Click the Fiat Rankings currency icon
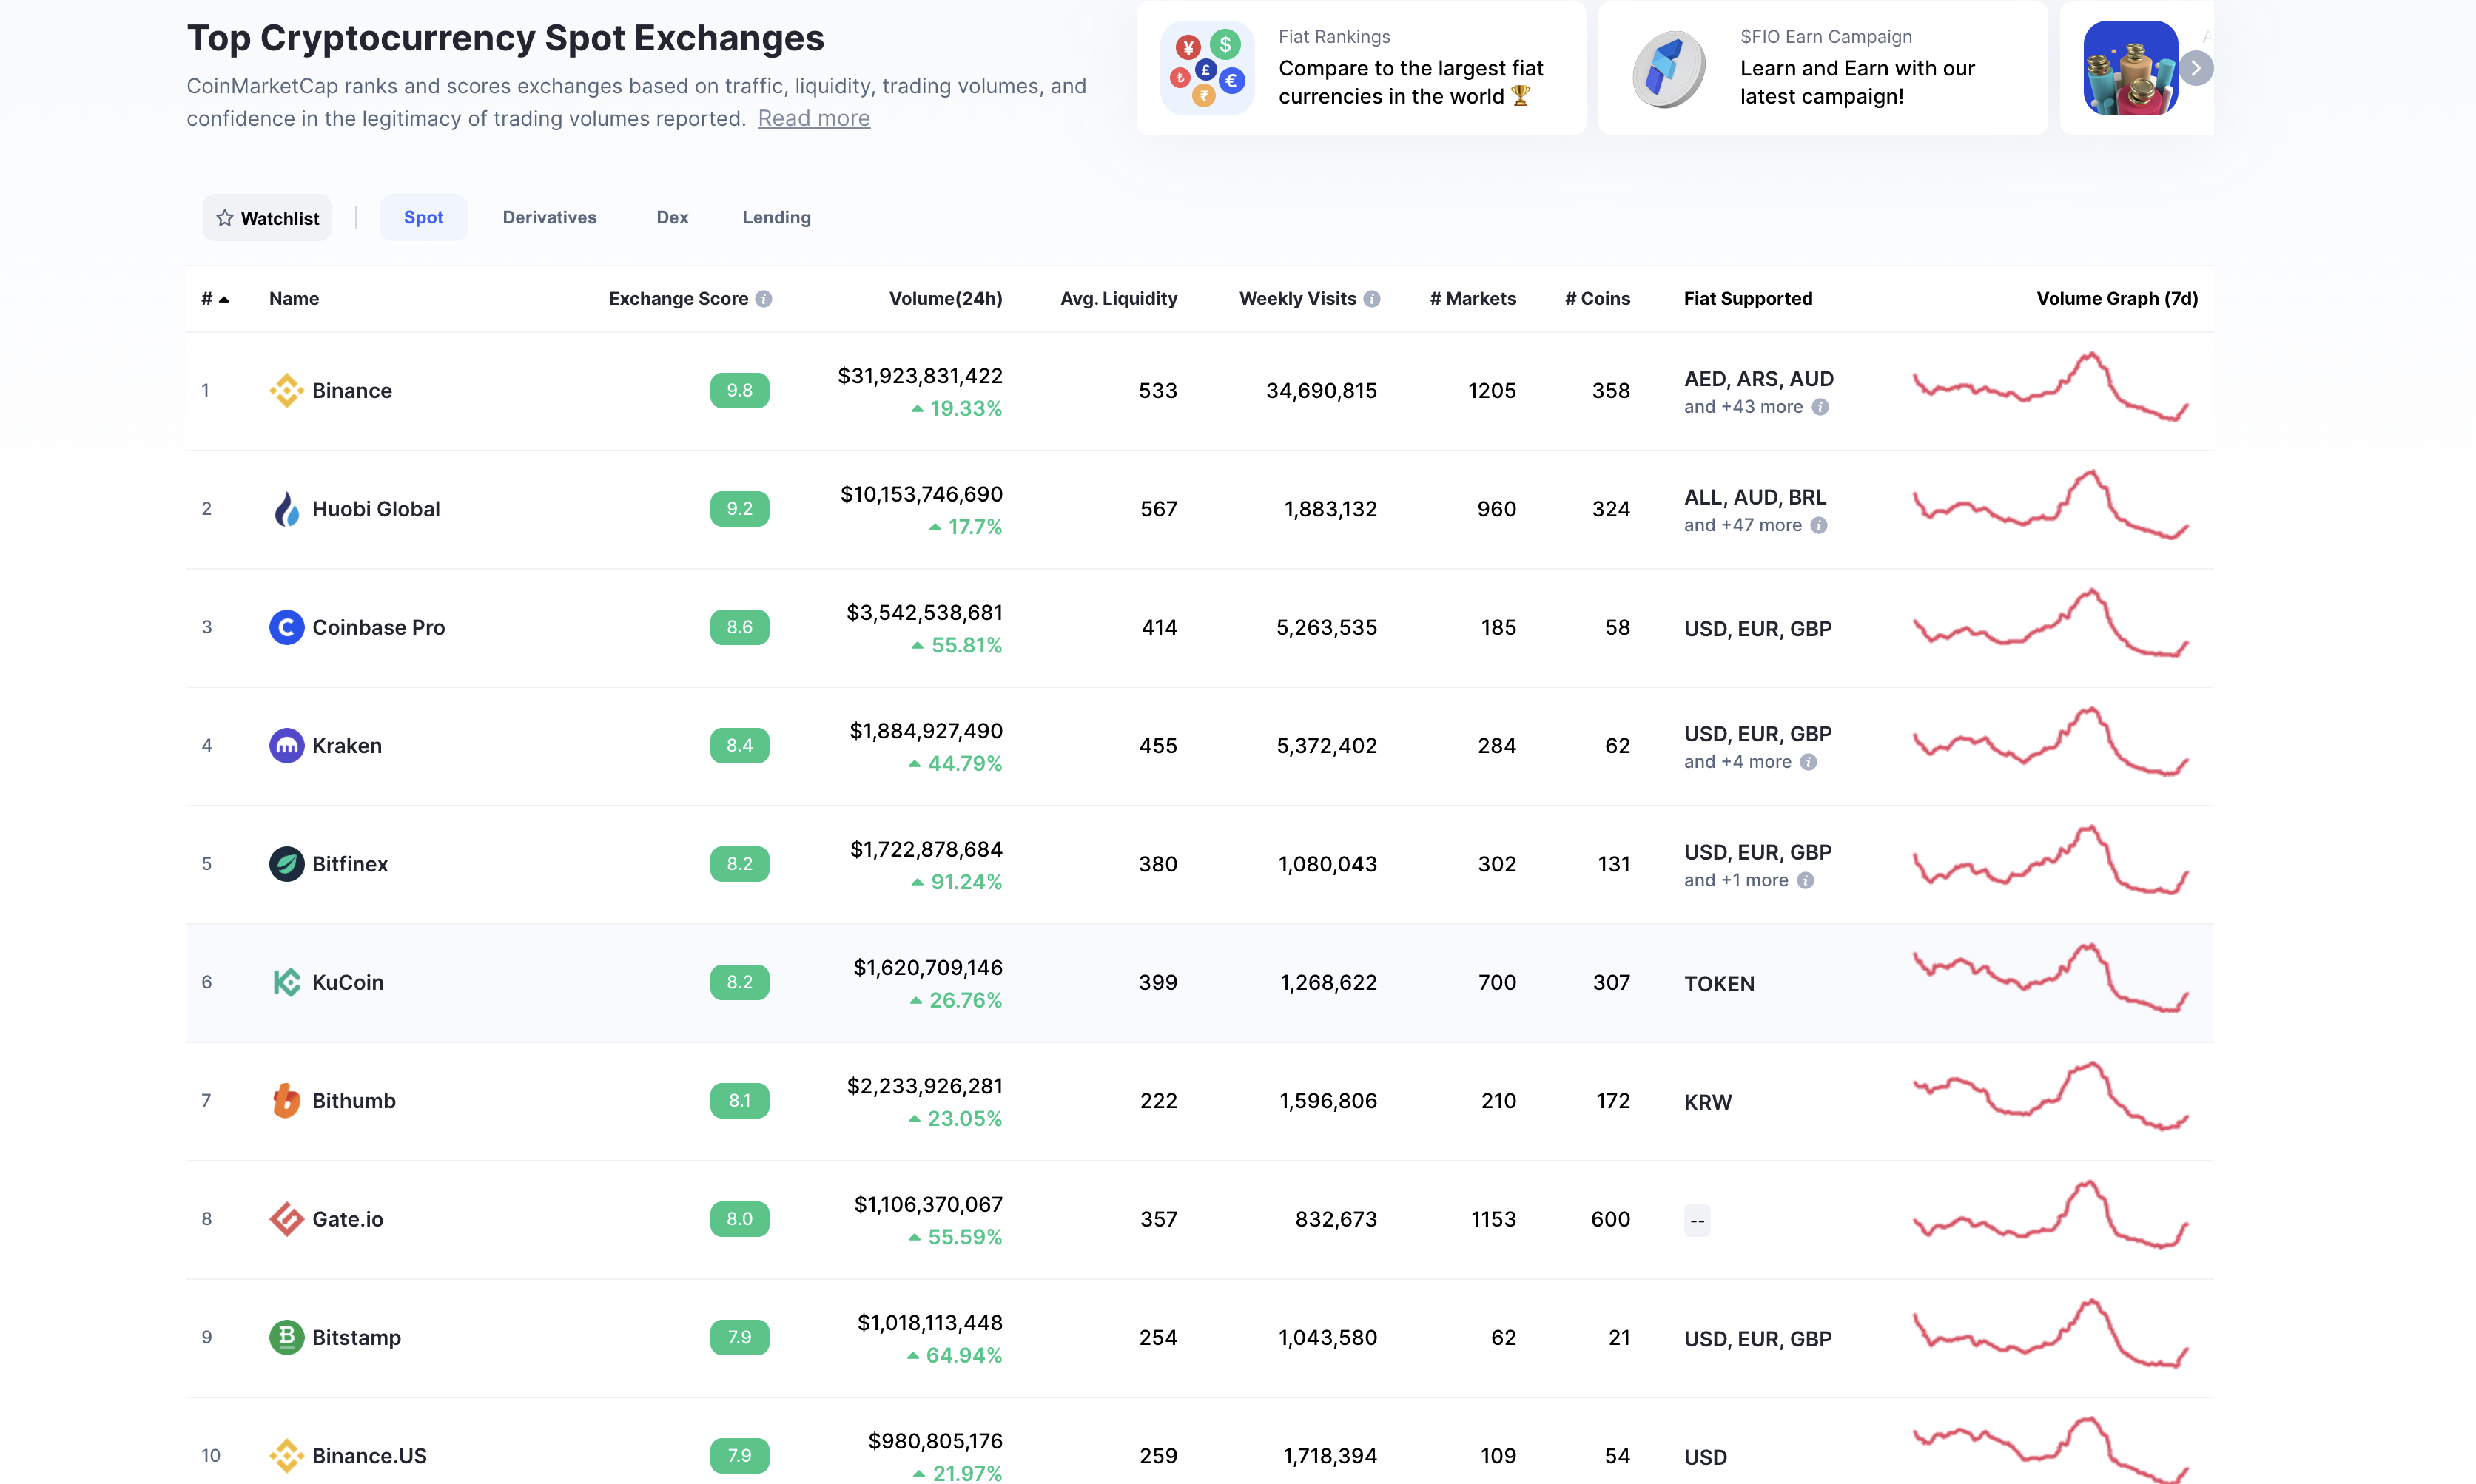 [1207, 68]
